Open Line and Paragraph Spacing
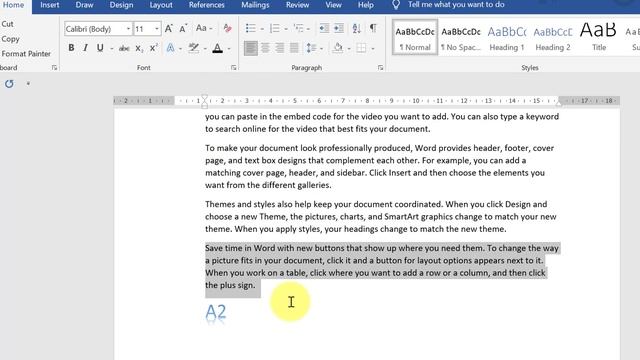This screenshot has width=640, height=360. pyautogui.click(x=311, y=48)
